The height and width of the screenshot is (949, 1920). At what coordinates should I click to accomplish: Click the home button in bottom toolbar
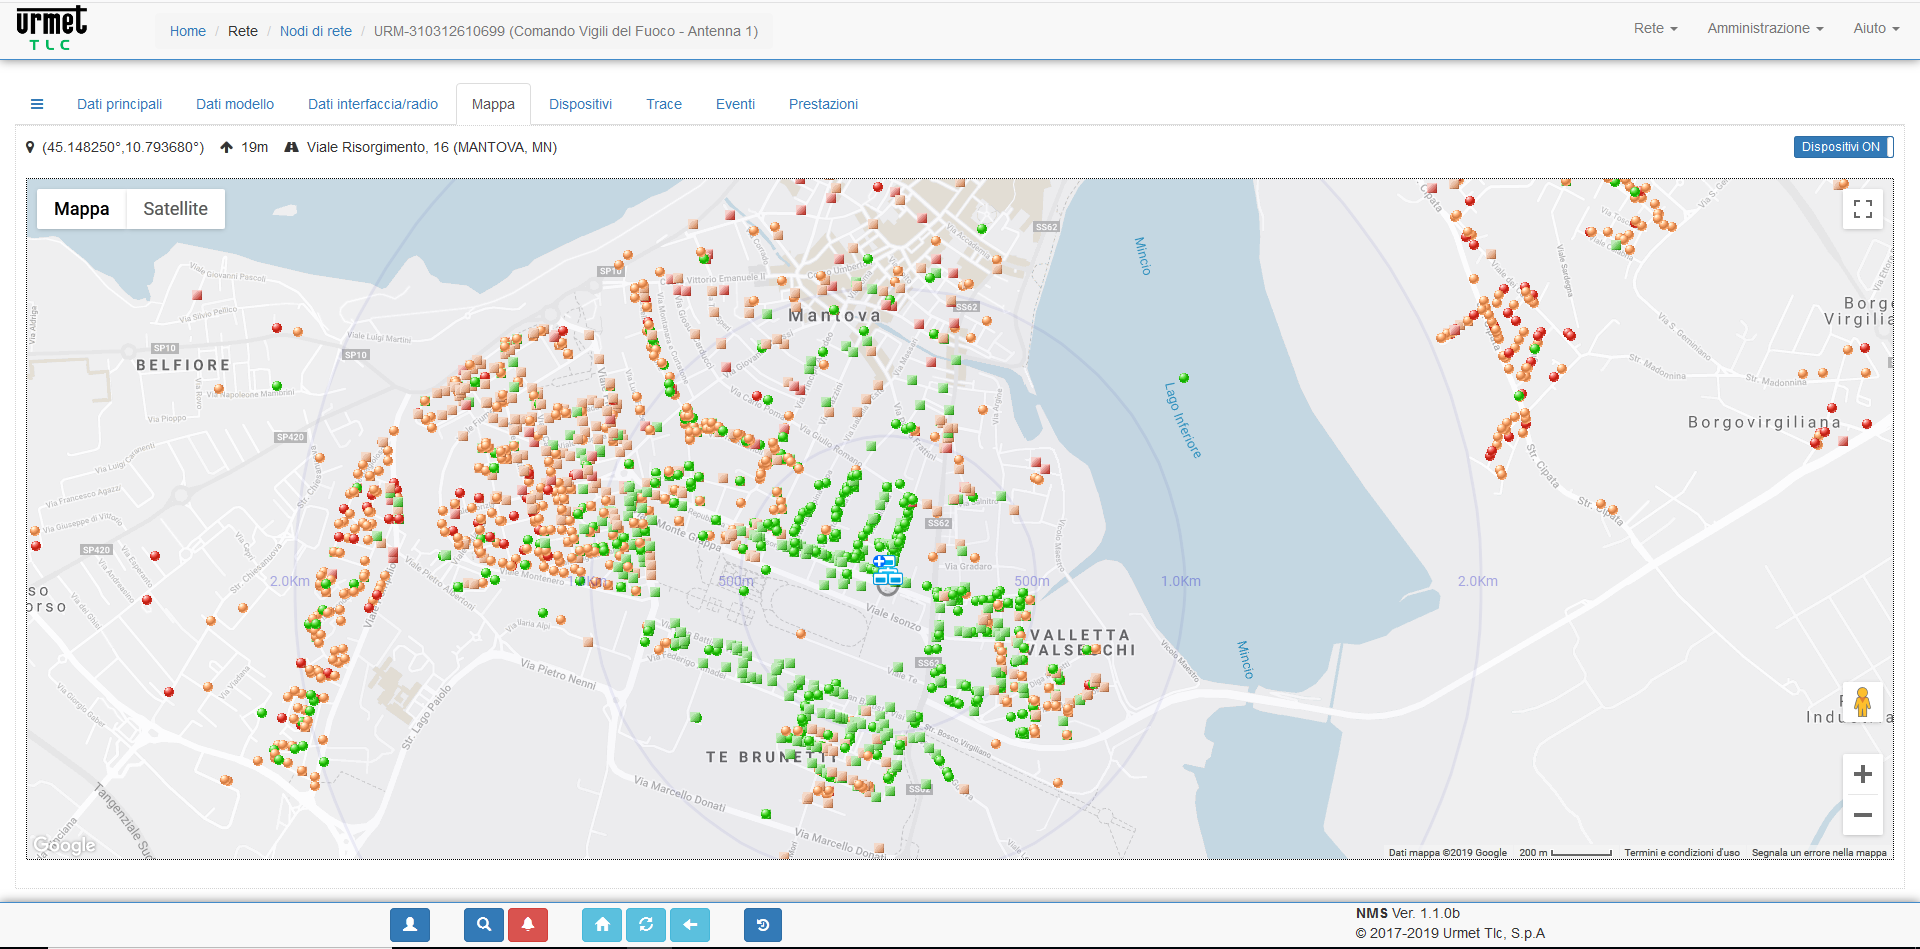click(x=602, y=925)
